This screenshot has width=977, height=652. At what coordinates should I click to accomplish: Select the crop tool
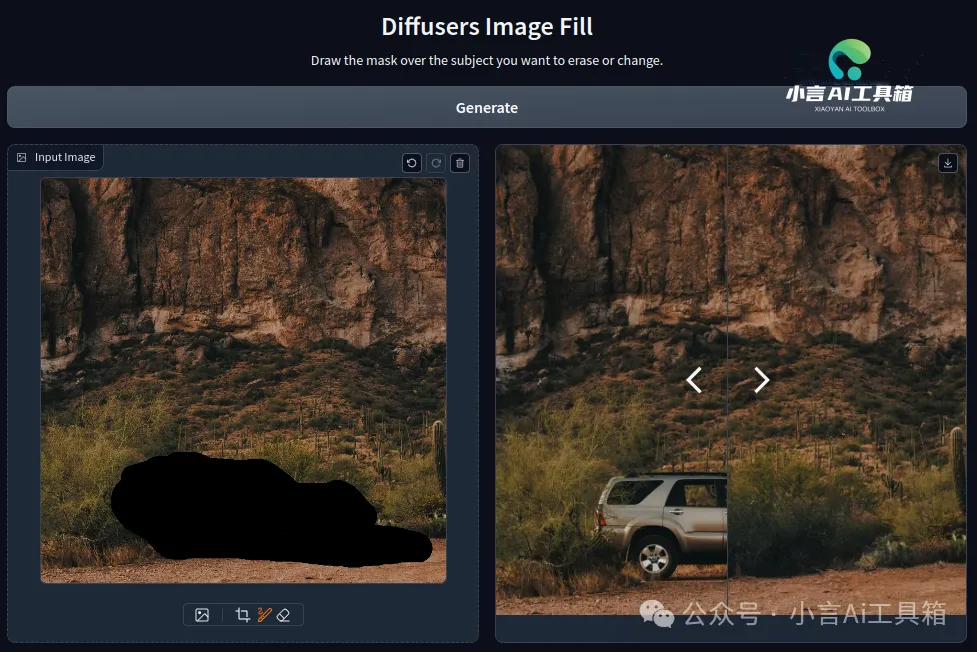tap(242, 615)
